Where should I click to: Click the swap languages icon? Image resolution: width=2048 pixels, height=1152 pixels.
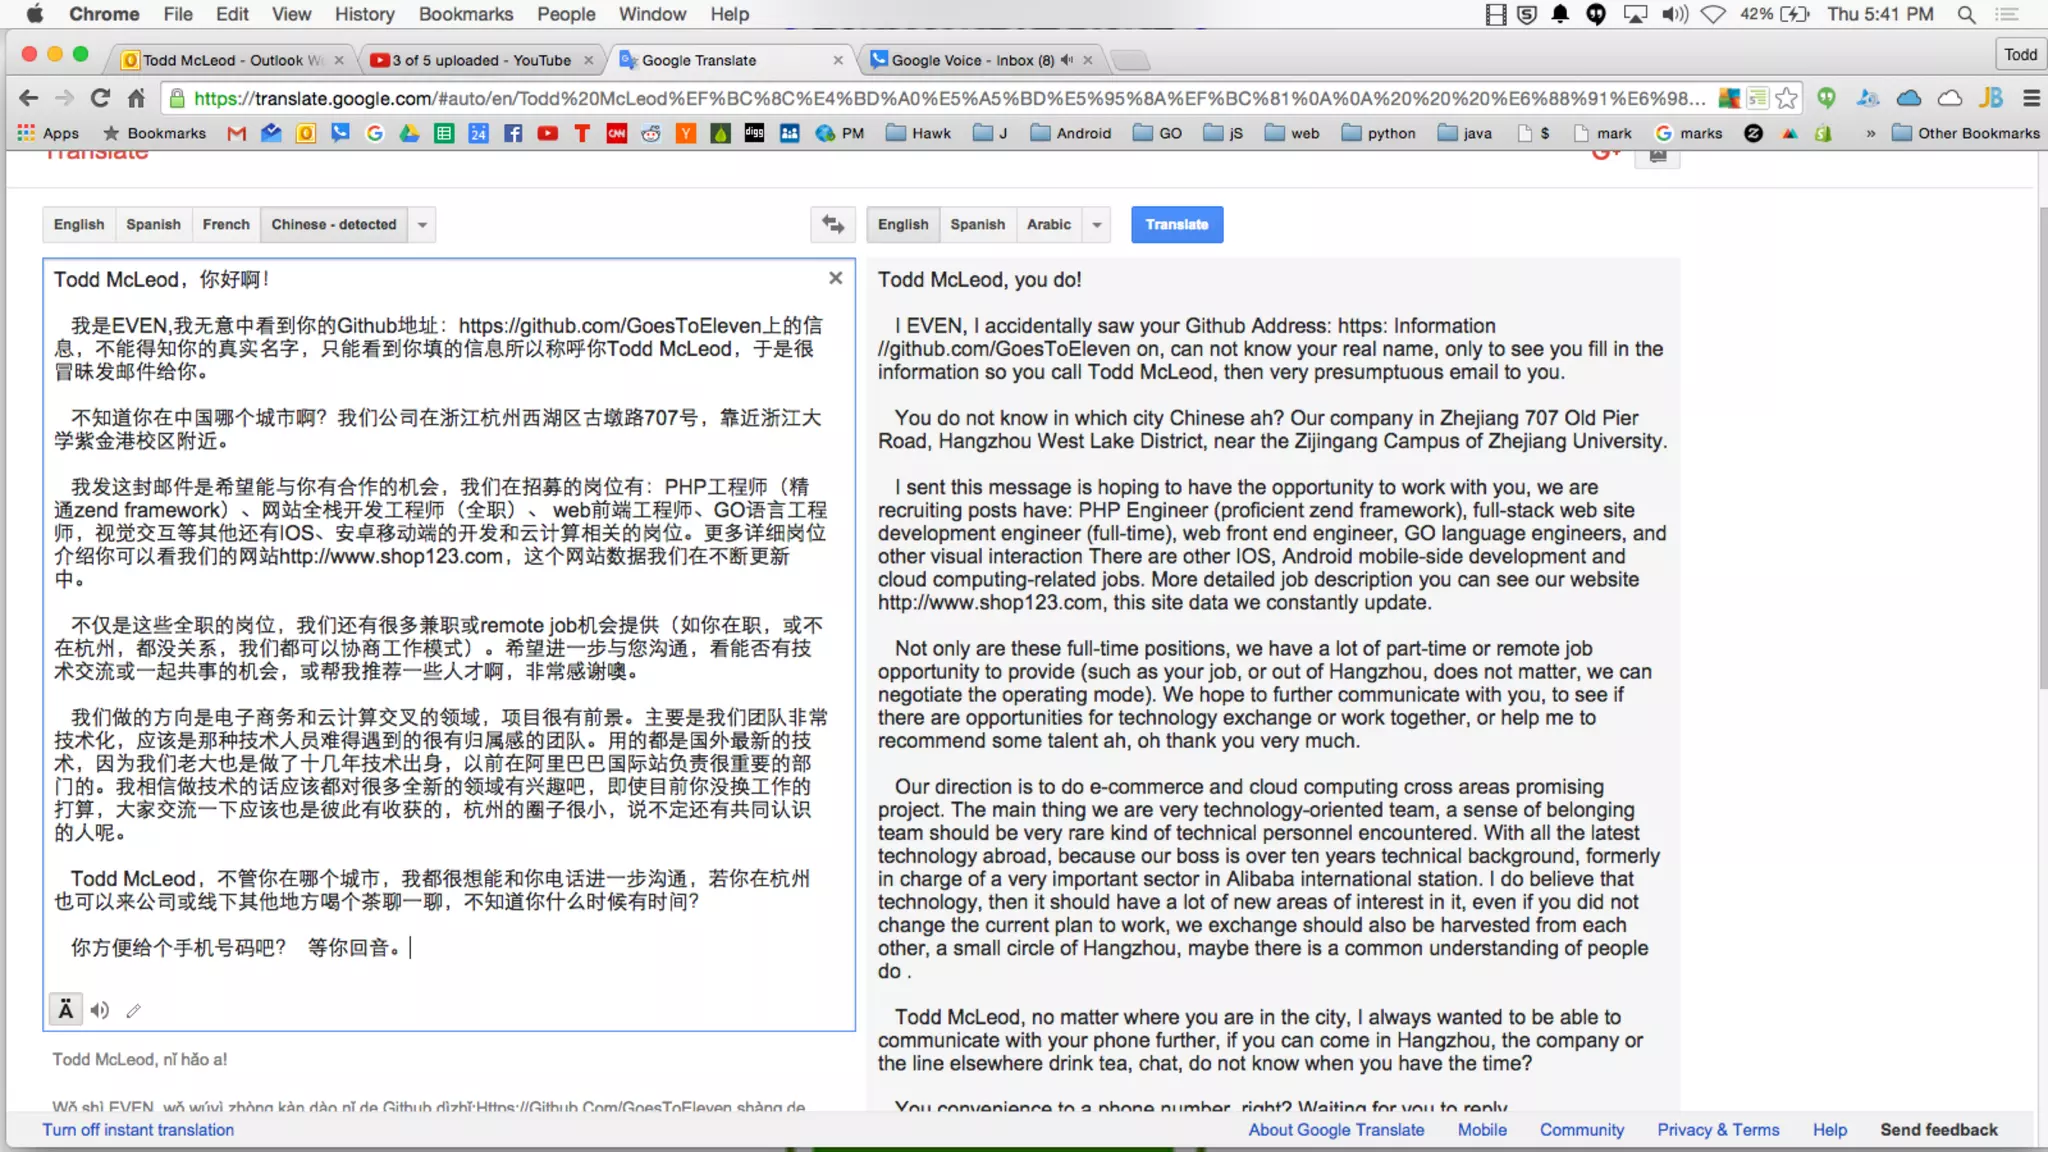point(832,224)
